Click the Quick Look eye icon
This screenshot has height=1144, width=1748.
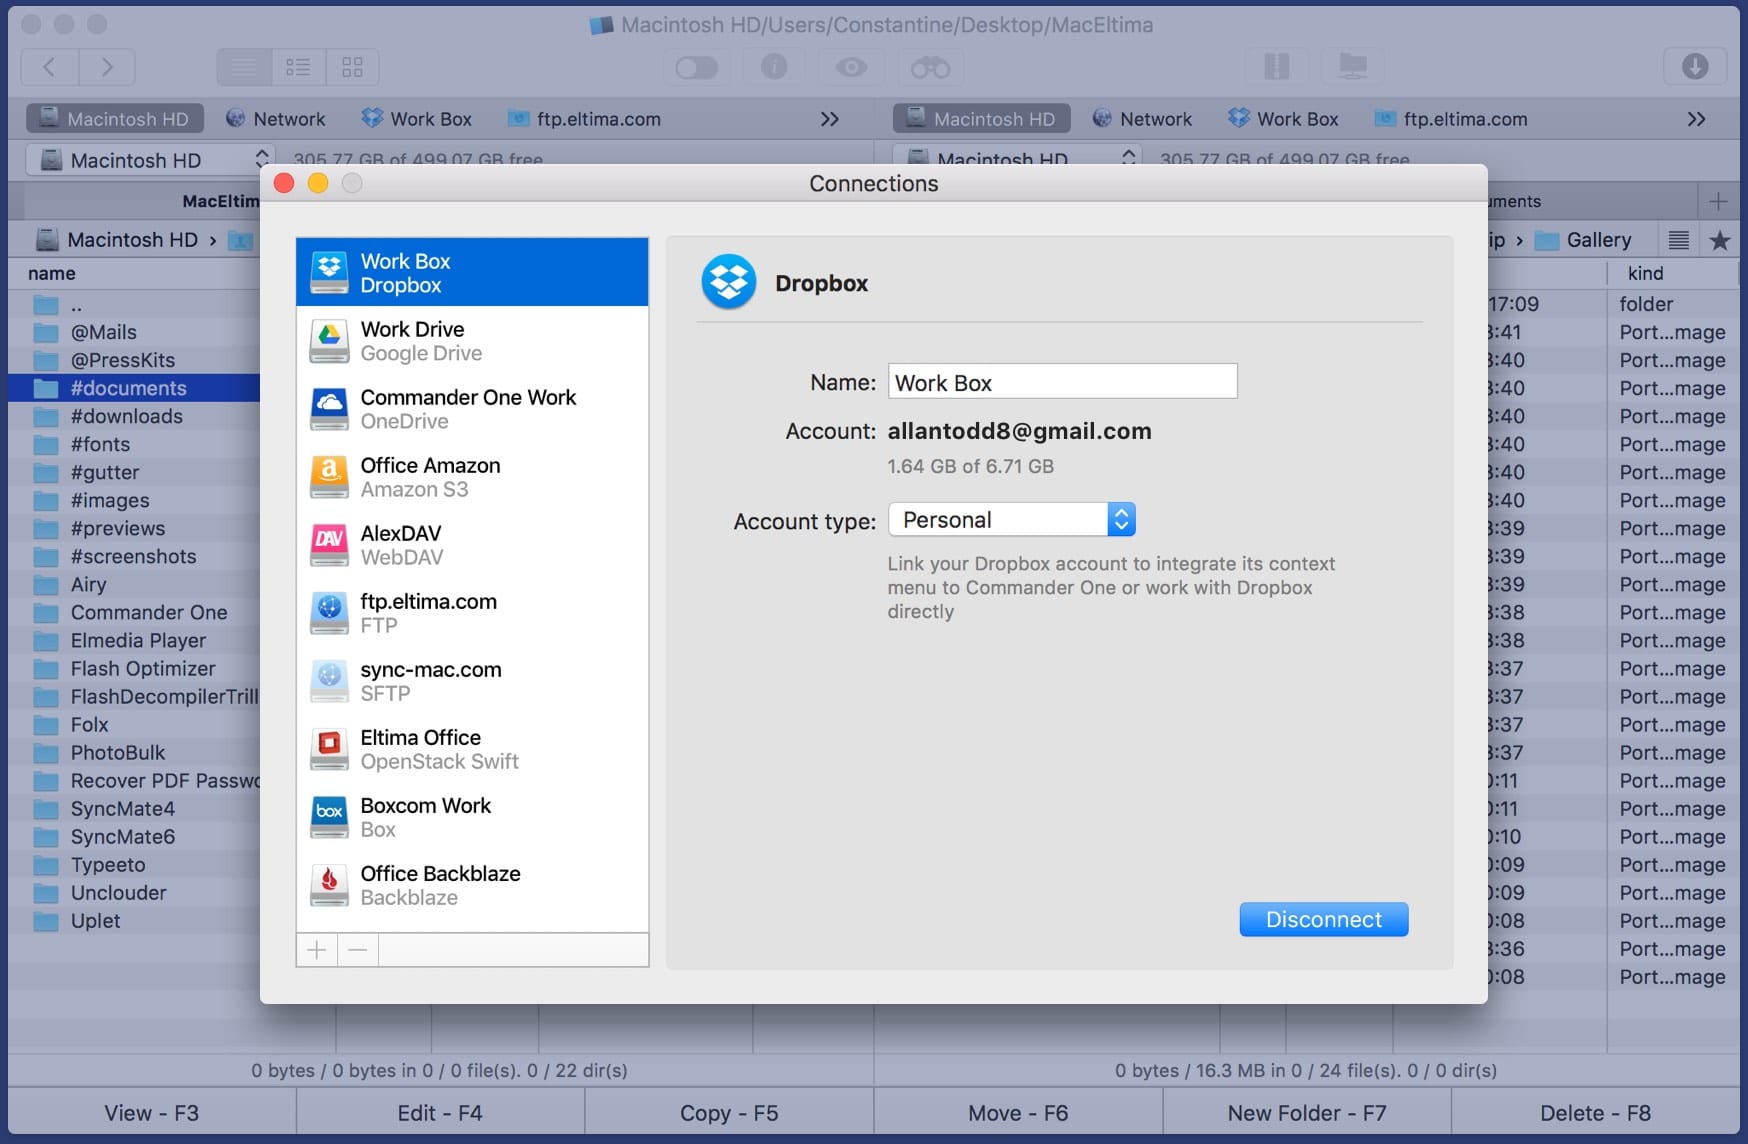point(851,67)
